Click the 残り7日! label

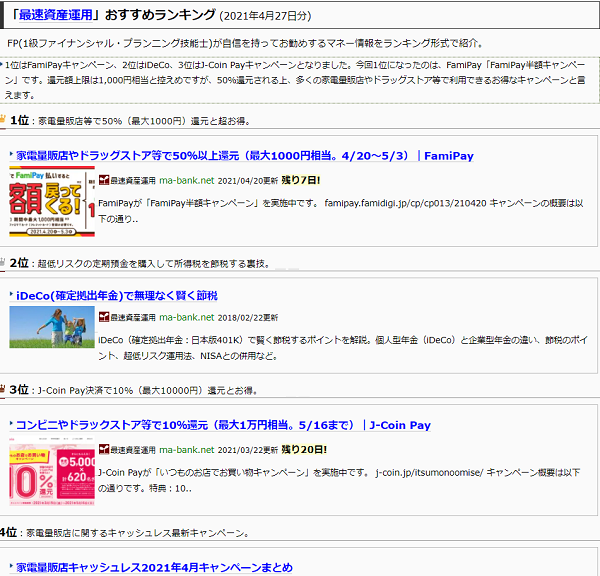[x=301, y=180]
